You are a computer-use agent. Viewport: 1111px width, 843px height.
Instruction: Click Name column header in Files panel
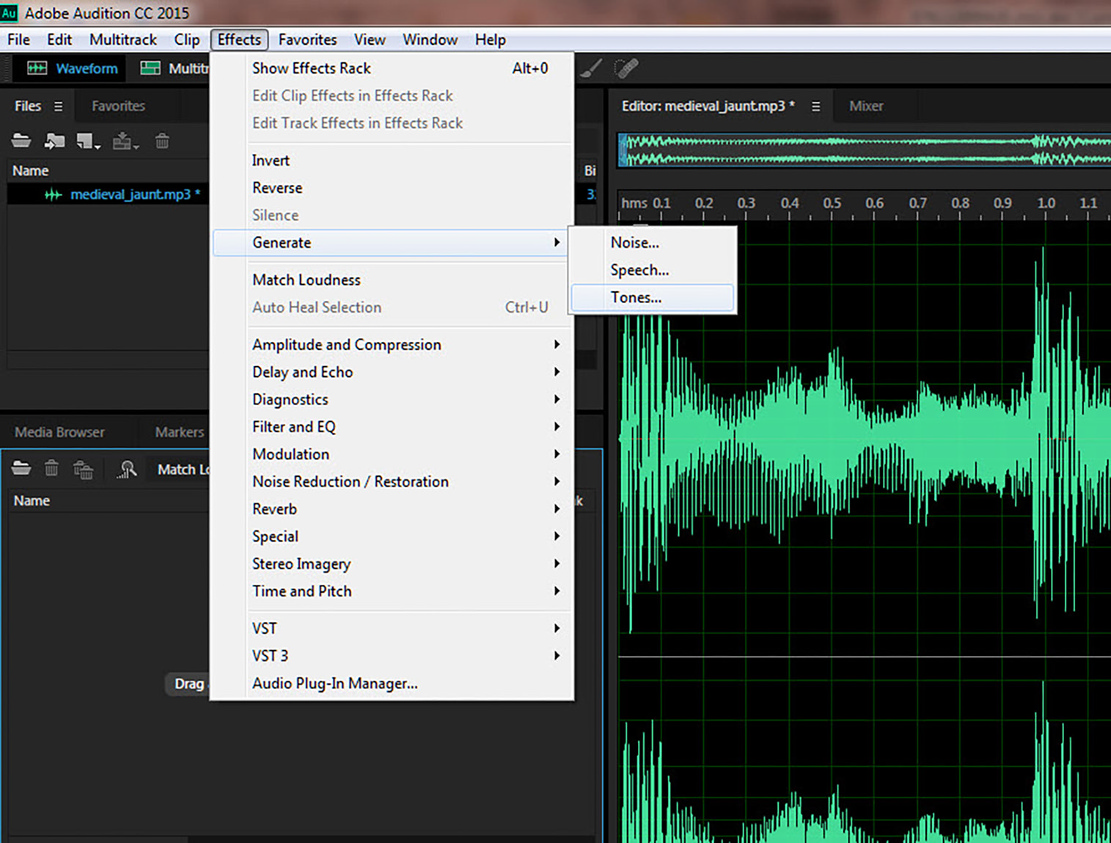[30, 171]
